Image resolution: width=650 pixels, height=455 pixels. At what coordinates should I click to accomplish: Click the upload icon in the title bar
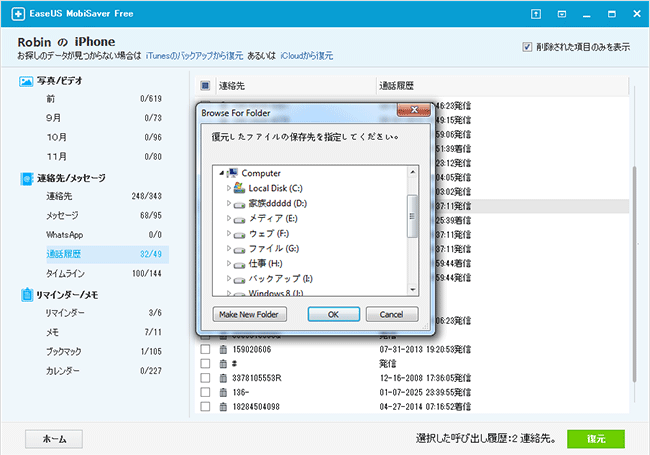pyautogui.click(x=536, y=14)
